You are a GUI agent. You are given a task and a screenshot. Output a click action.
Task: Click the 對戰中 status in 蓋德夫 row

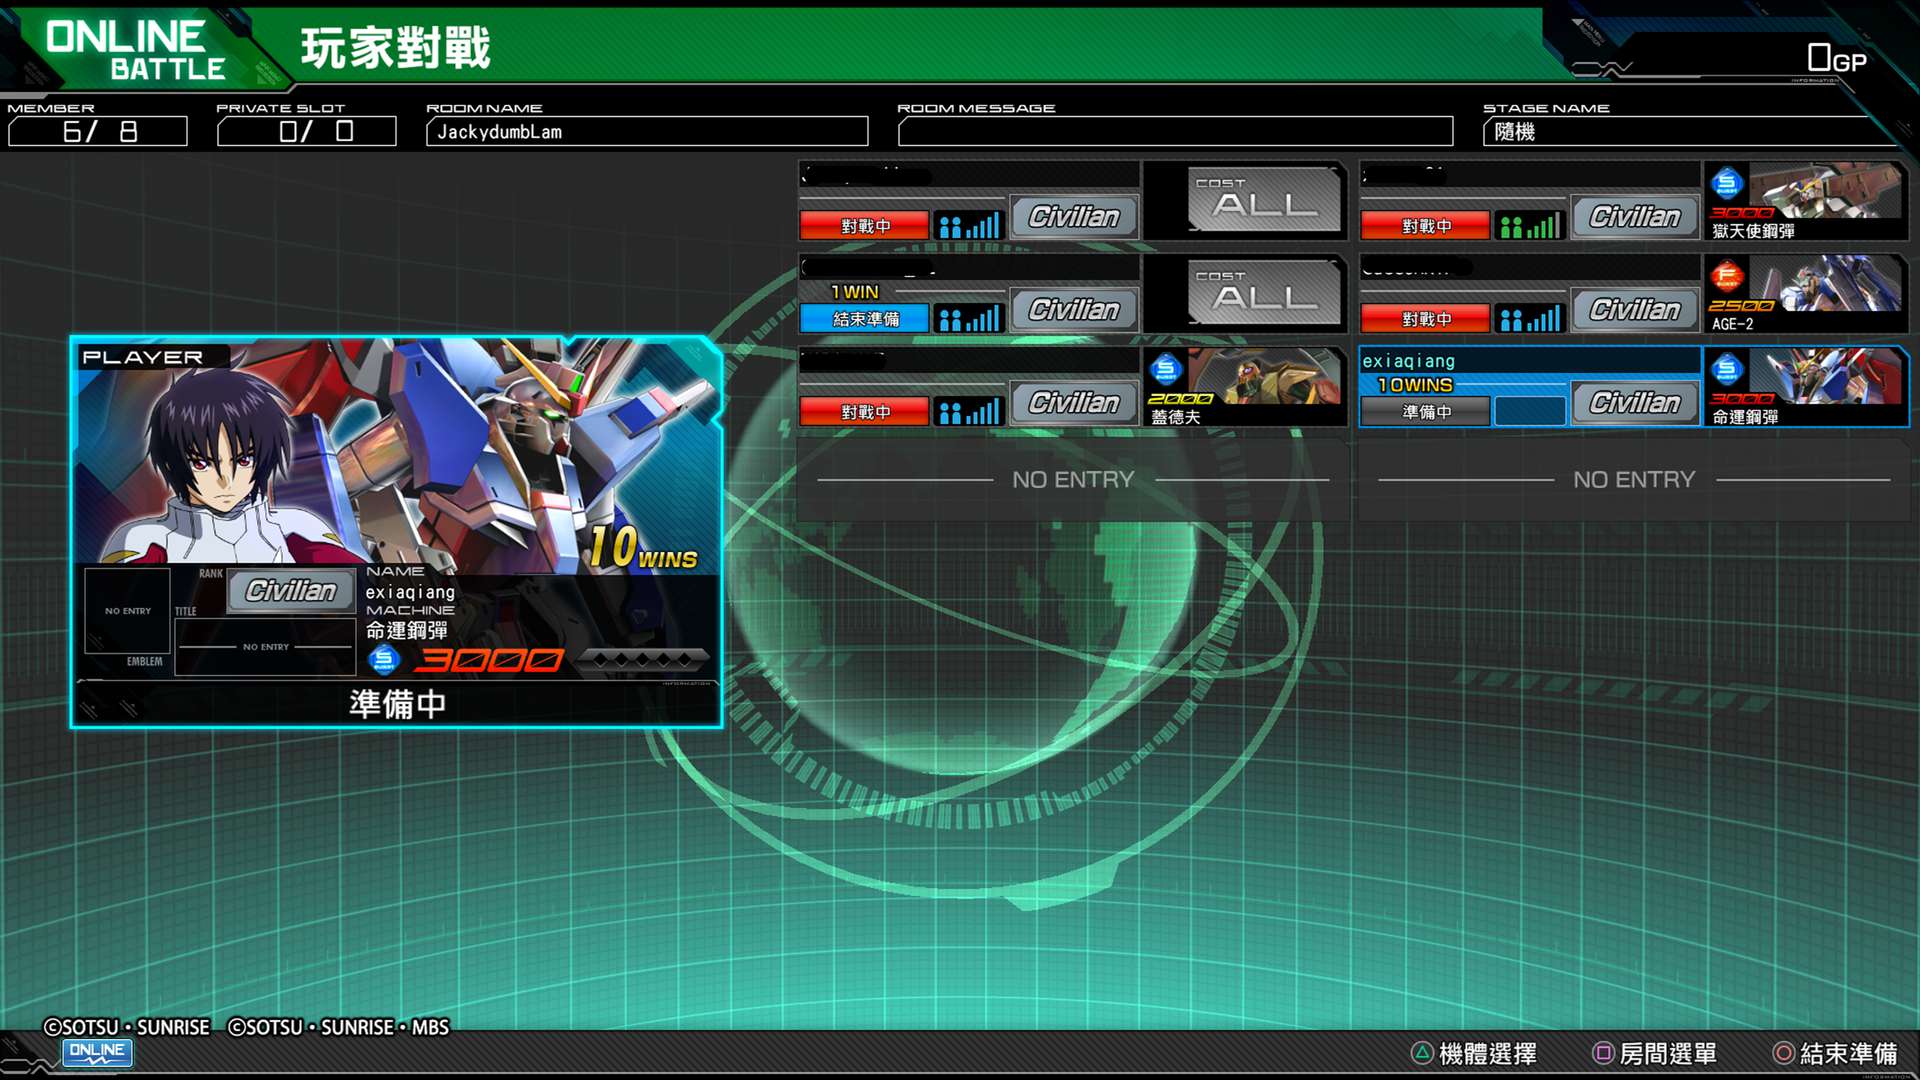click(865, 411)
